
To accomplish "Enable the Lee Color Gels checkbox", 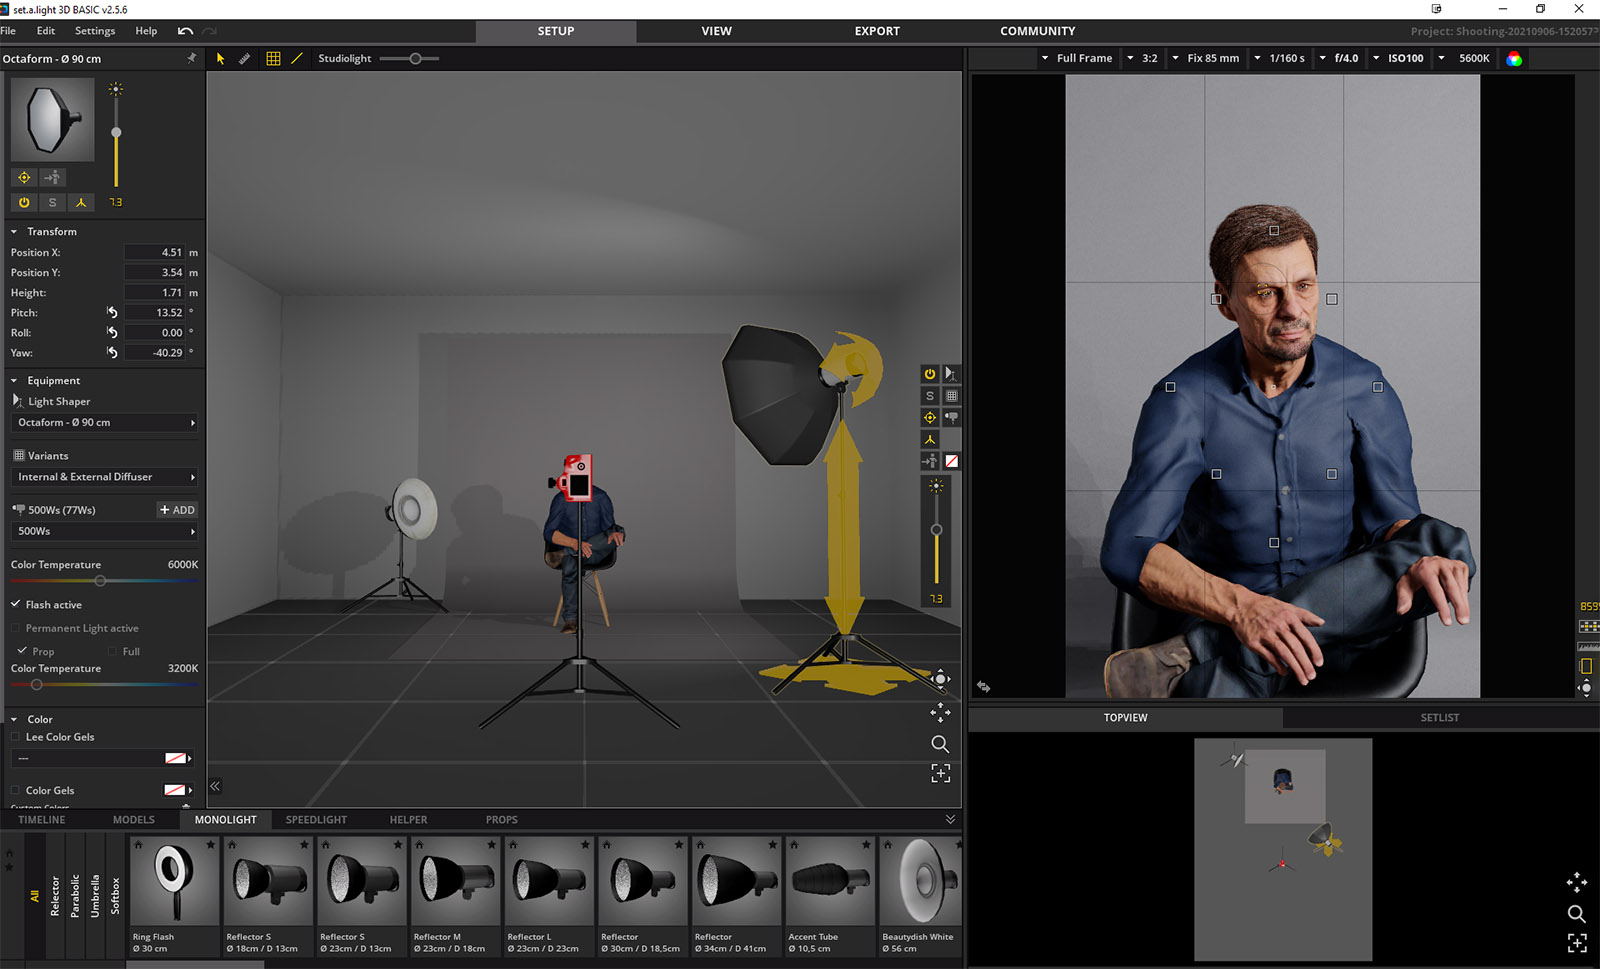I will coord(16,737).
